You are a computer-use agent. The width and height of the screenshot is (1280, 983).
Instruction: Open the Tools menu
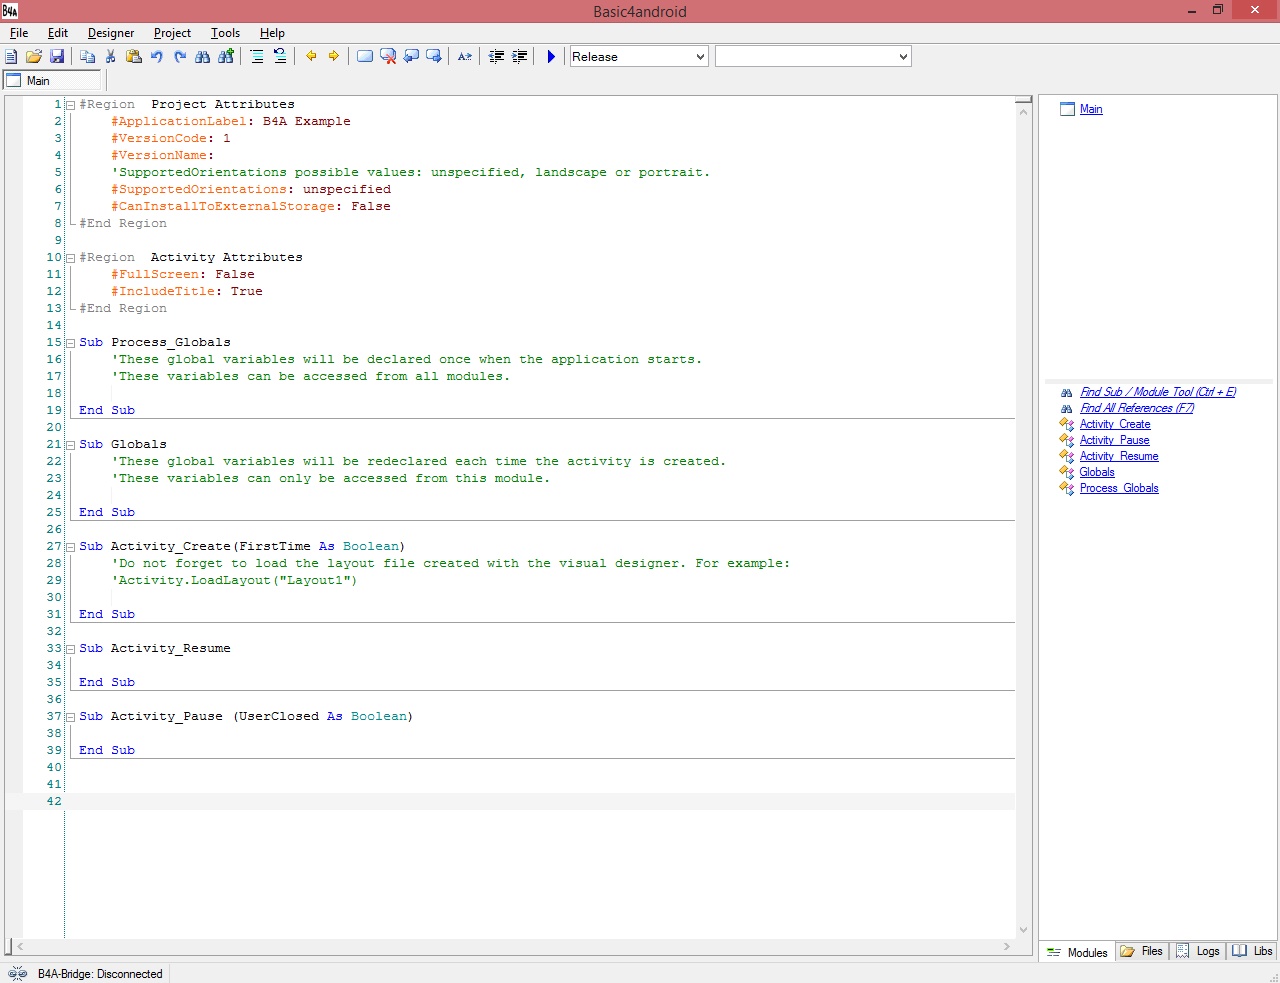225,33
